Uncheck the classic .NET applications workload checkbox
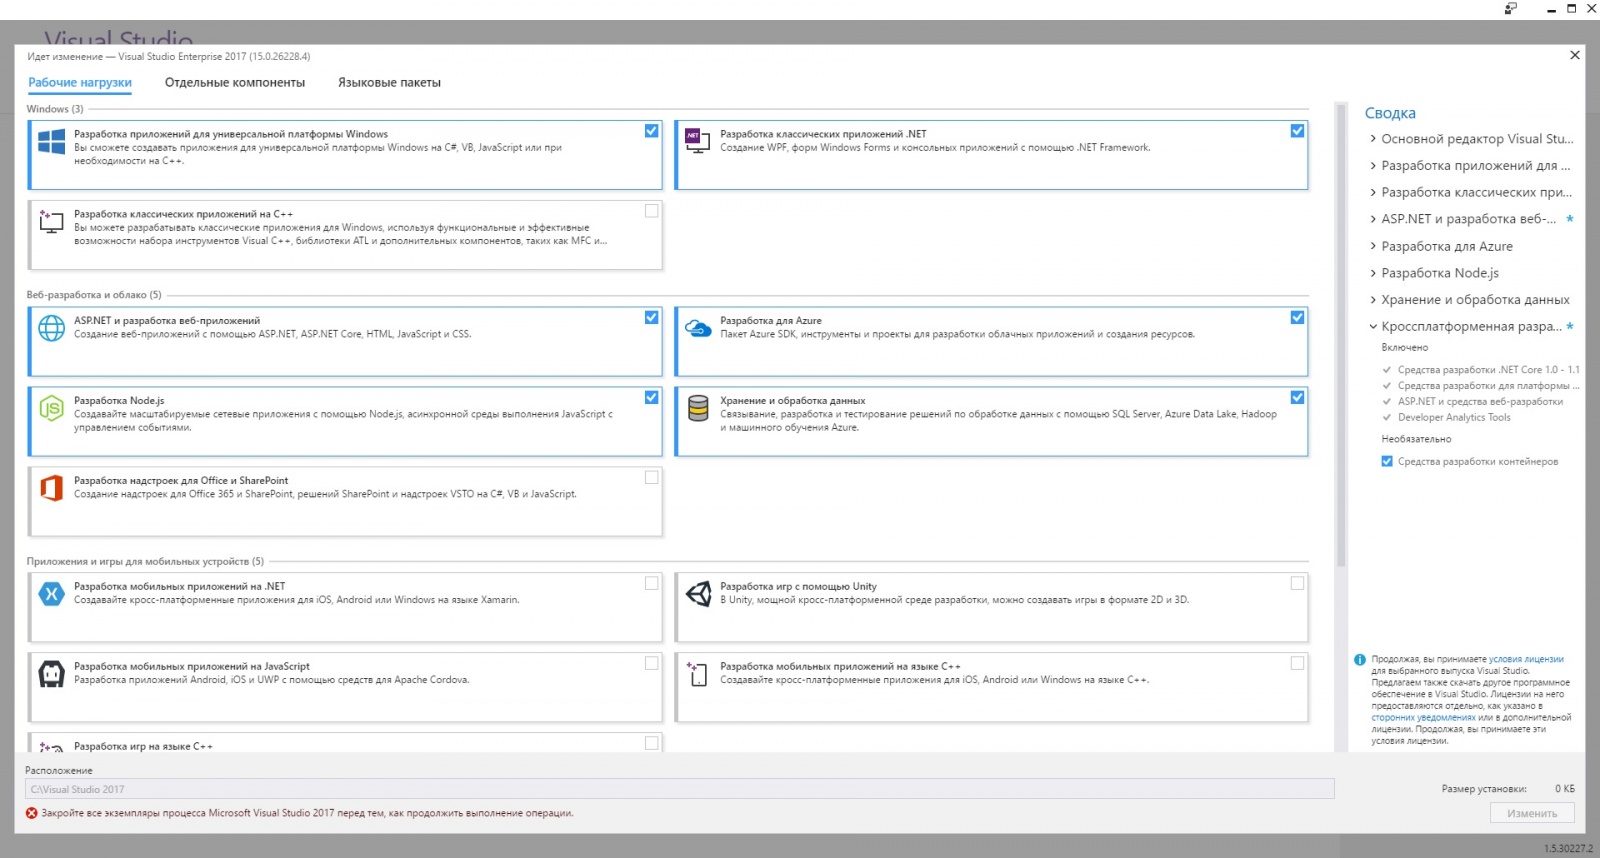This screenshot has height=858, width=1600. pyautogui.click(x=1298, y=131)
